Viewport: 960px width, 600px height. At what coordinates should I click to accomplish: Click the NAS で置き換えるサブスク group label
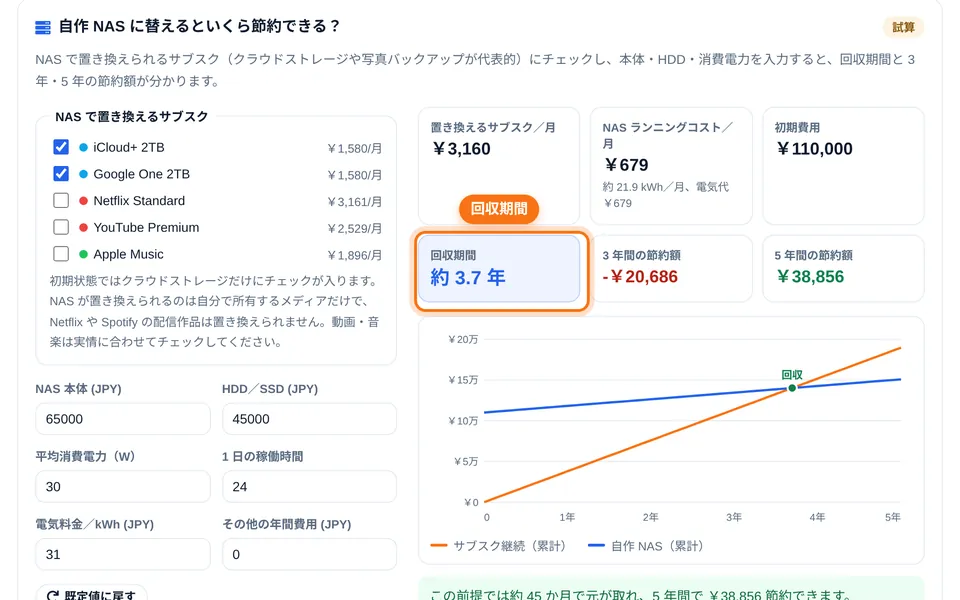[x=132, y=116]
